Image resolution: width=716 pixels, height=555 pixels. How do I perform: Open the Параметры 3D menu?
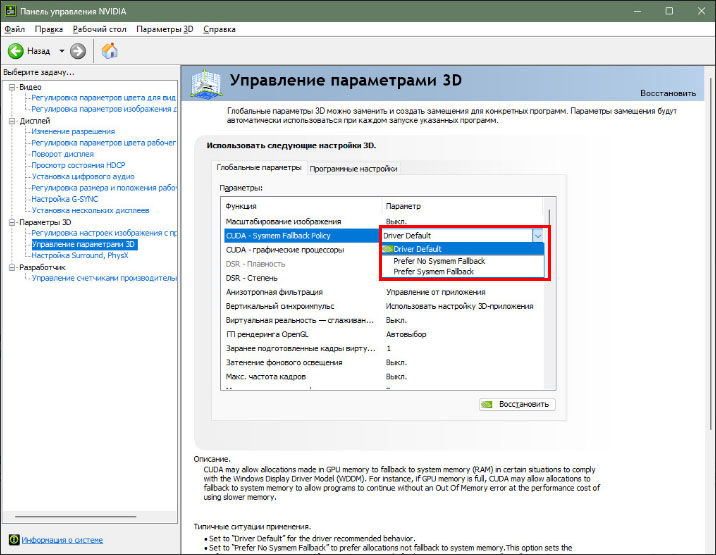pyautogui.click(x=165, y=29)
